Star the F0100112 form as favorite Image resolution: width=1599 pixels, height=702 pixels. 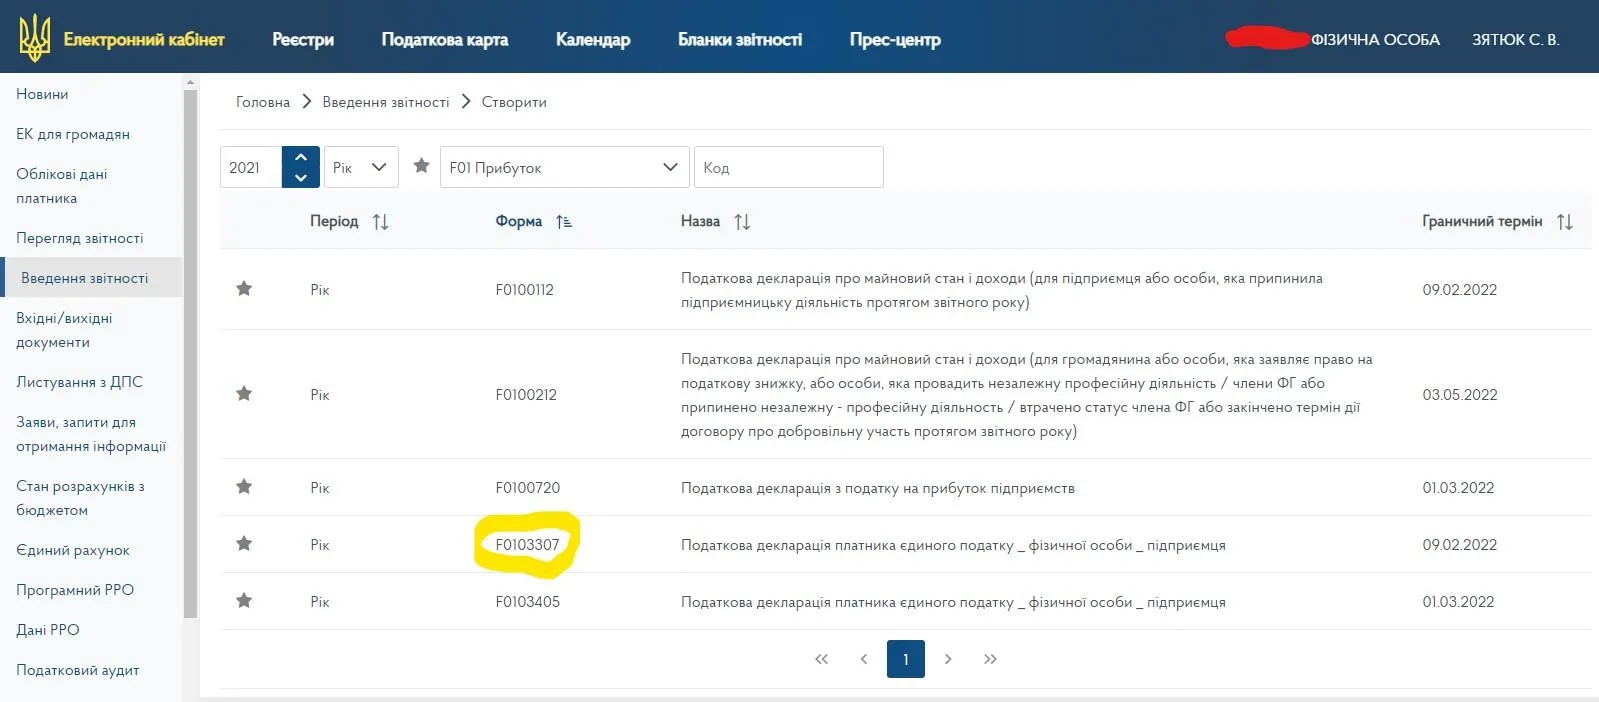click(x=244, y=289)
